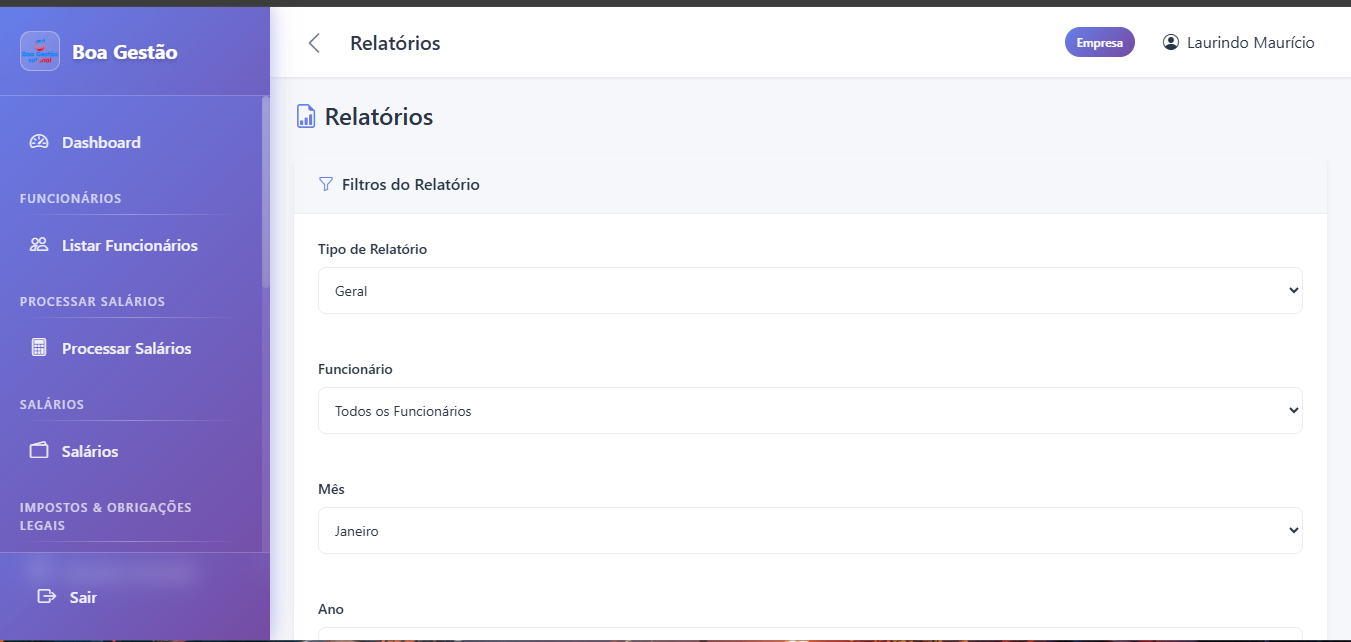Expand the Funcionário selection dropdown
The image size is (1351, 642).
(x=810, y=411)
